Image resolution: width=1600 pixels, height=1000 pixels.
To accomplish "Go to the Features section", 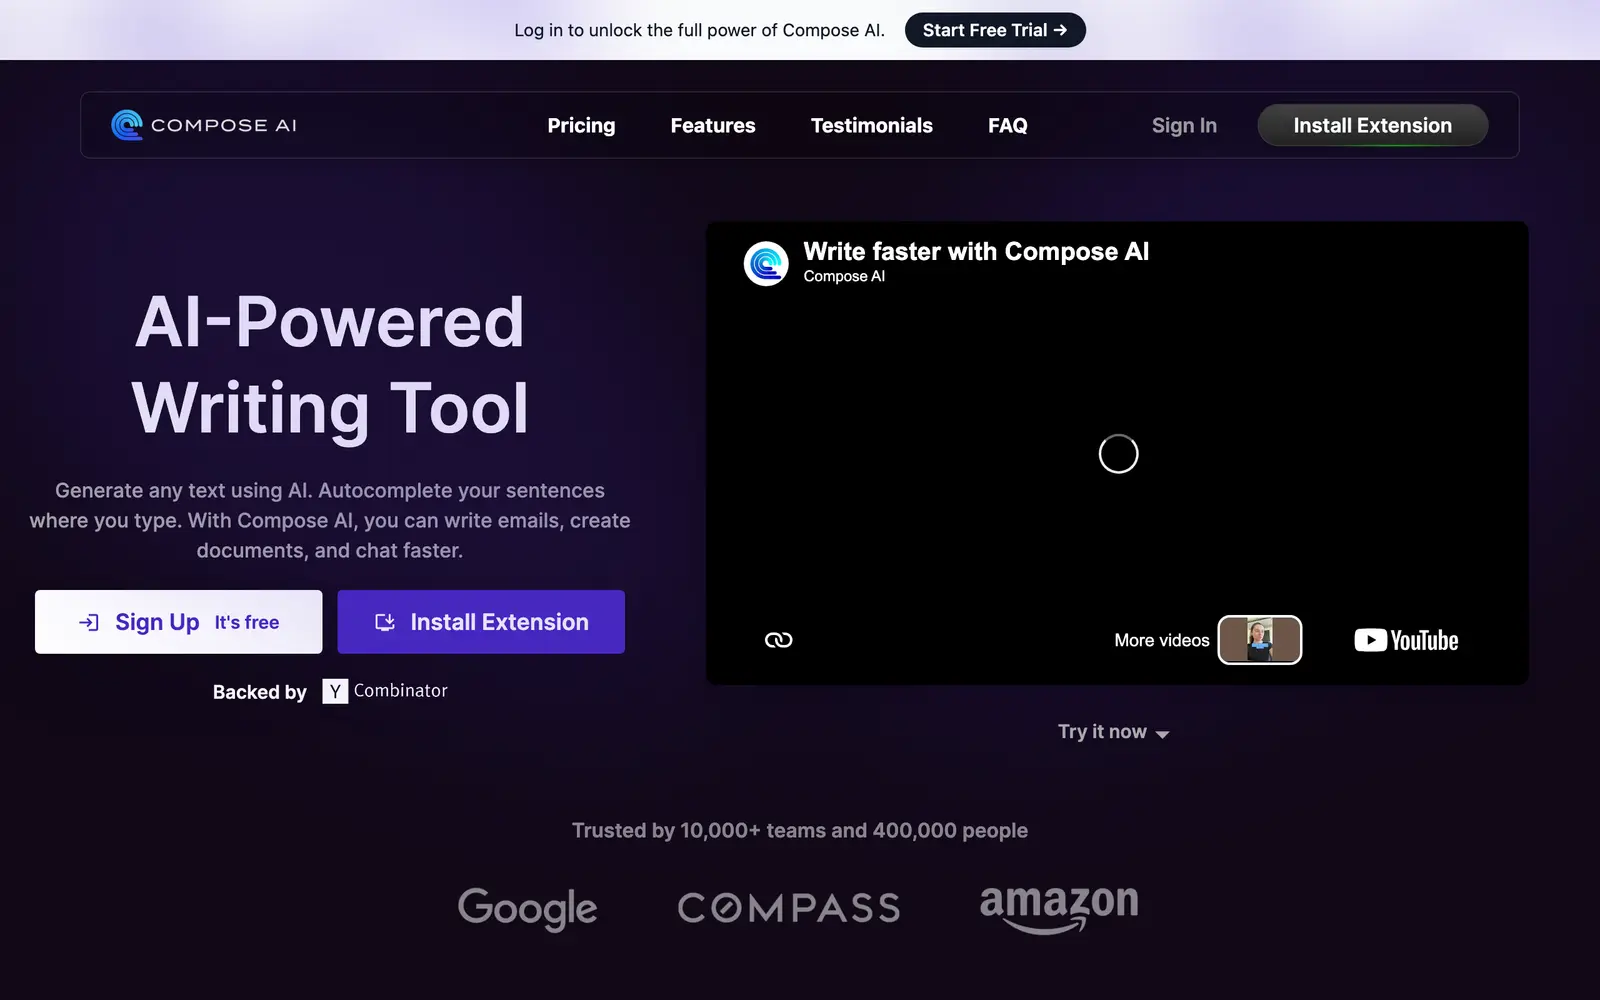I will (x=713, y=125).
